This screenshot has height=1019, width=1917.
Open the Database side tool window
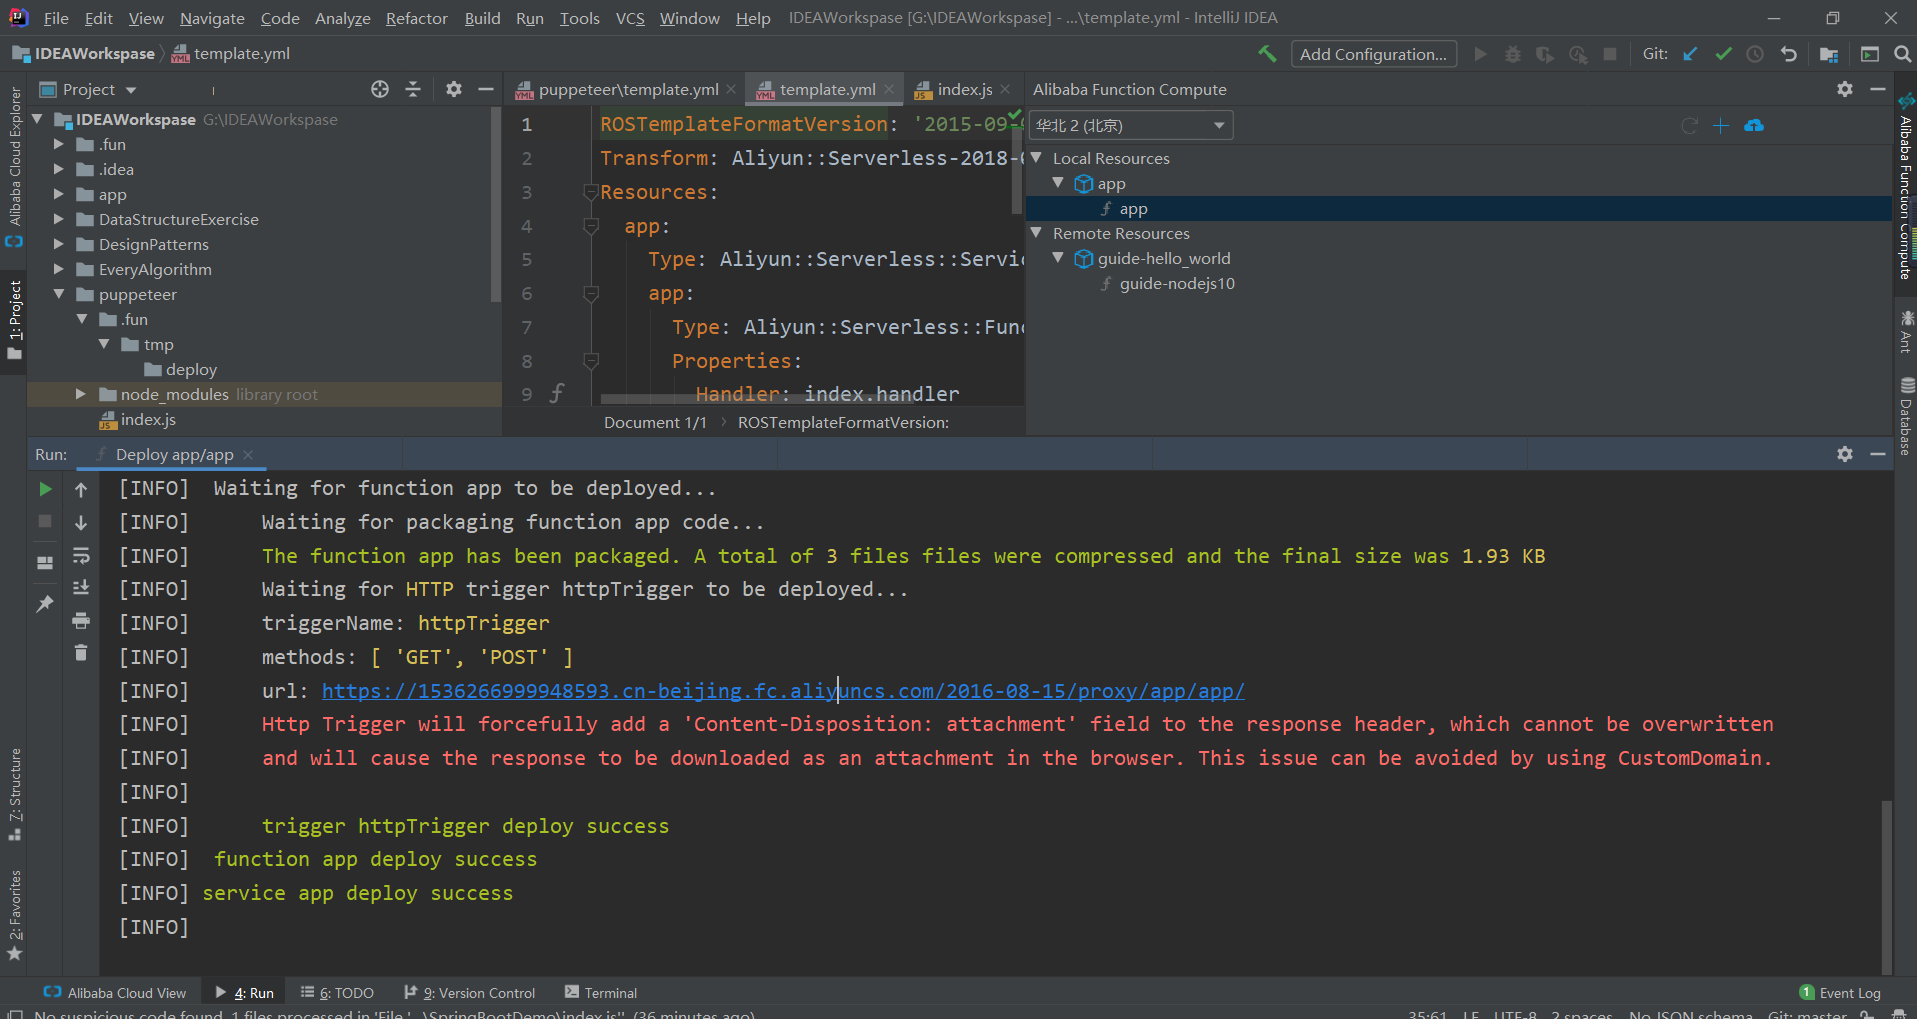pos(1906,417)
